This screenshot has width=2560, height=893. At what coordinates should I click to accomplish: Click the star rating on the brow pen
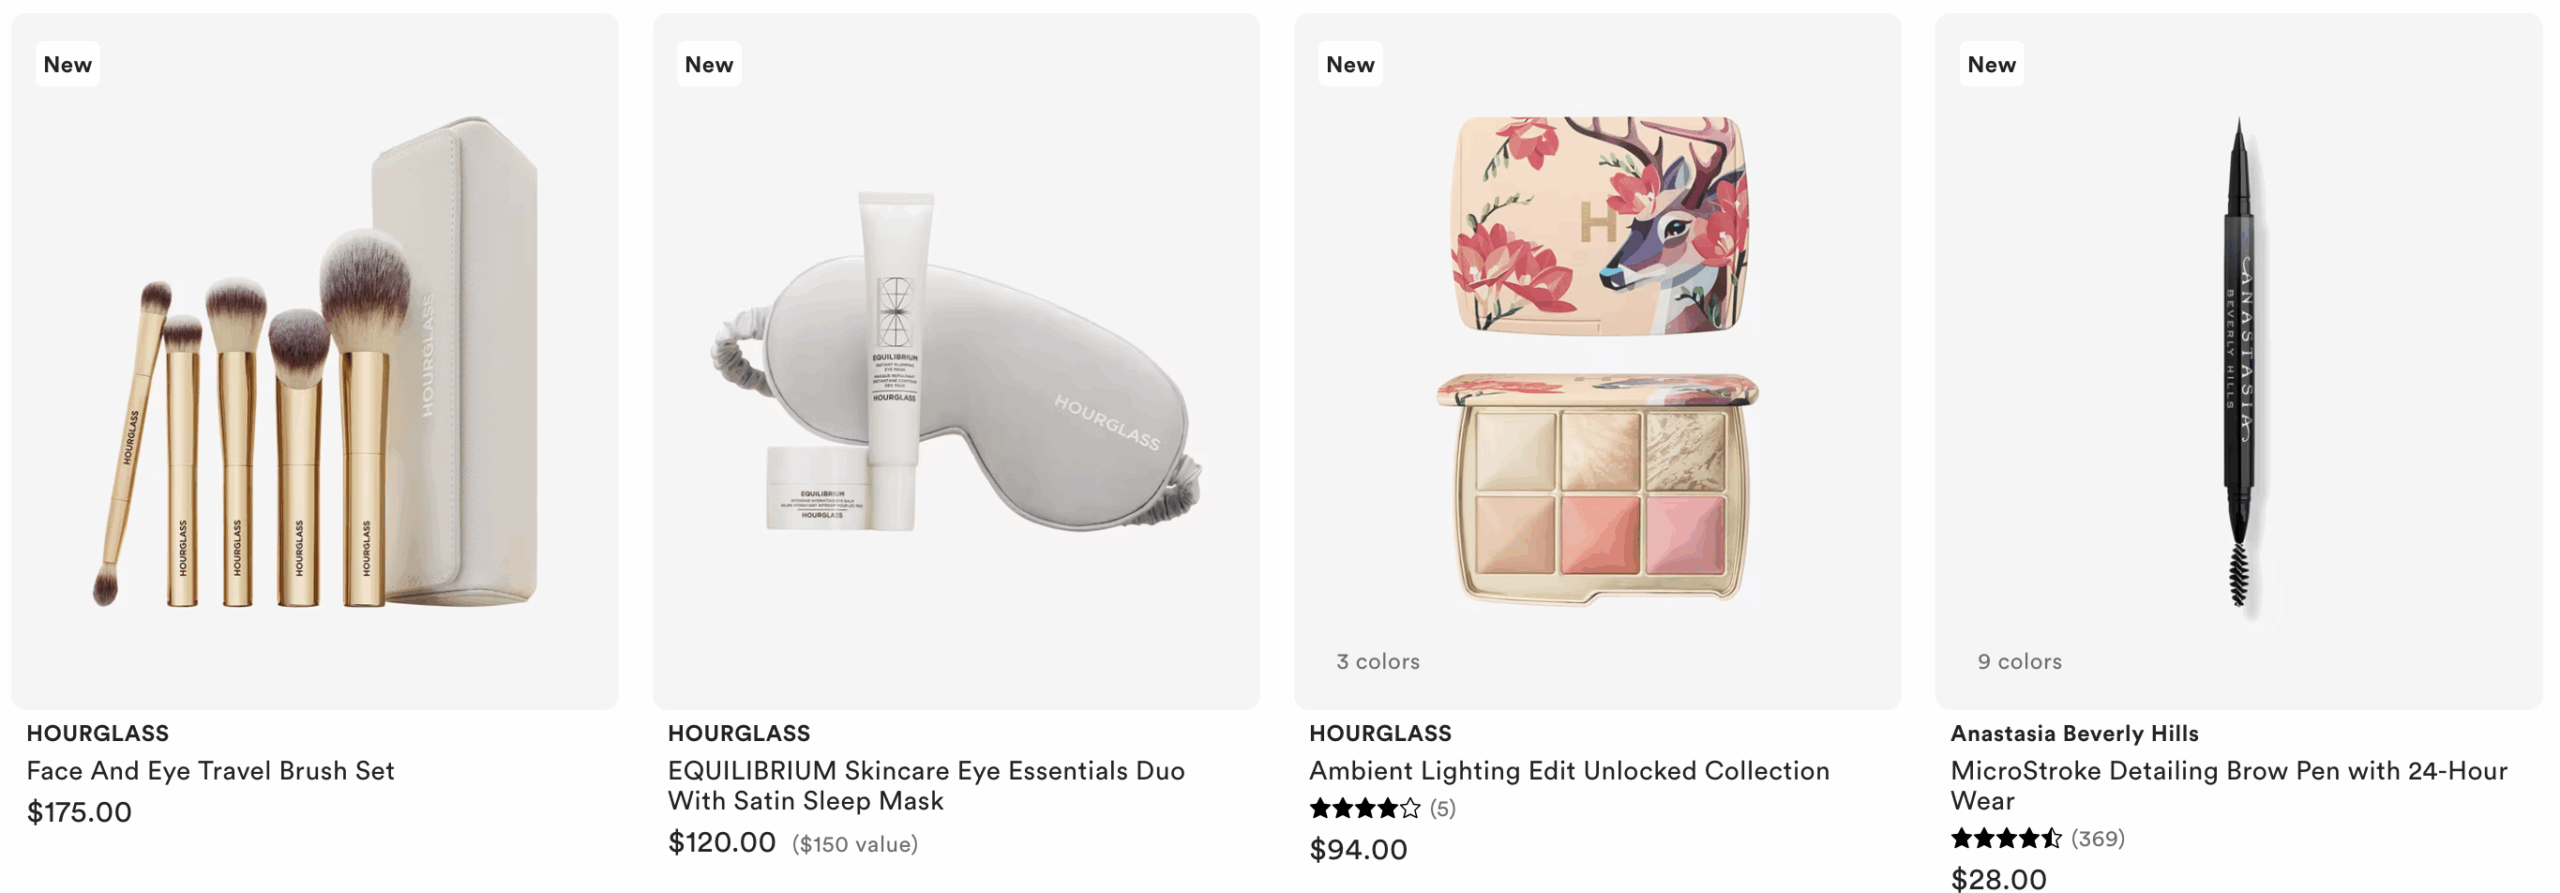tap(2005, 838)
